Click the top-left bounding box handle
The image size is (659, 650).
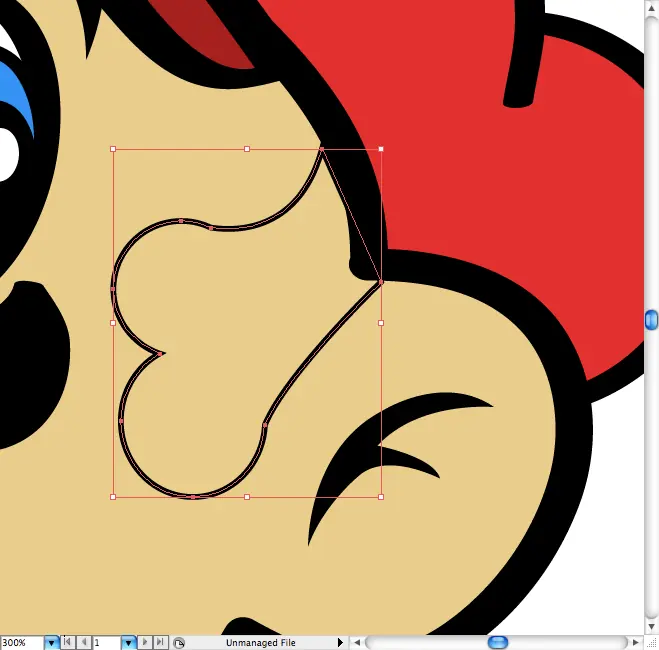click(x=113, y=149)
